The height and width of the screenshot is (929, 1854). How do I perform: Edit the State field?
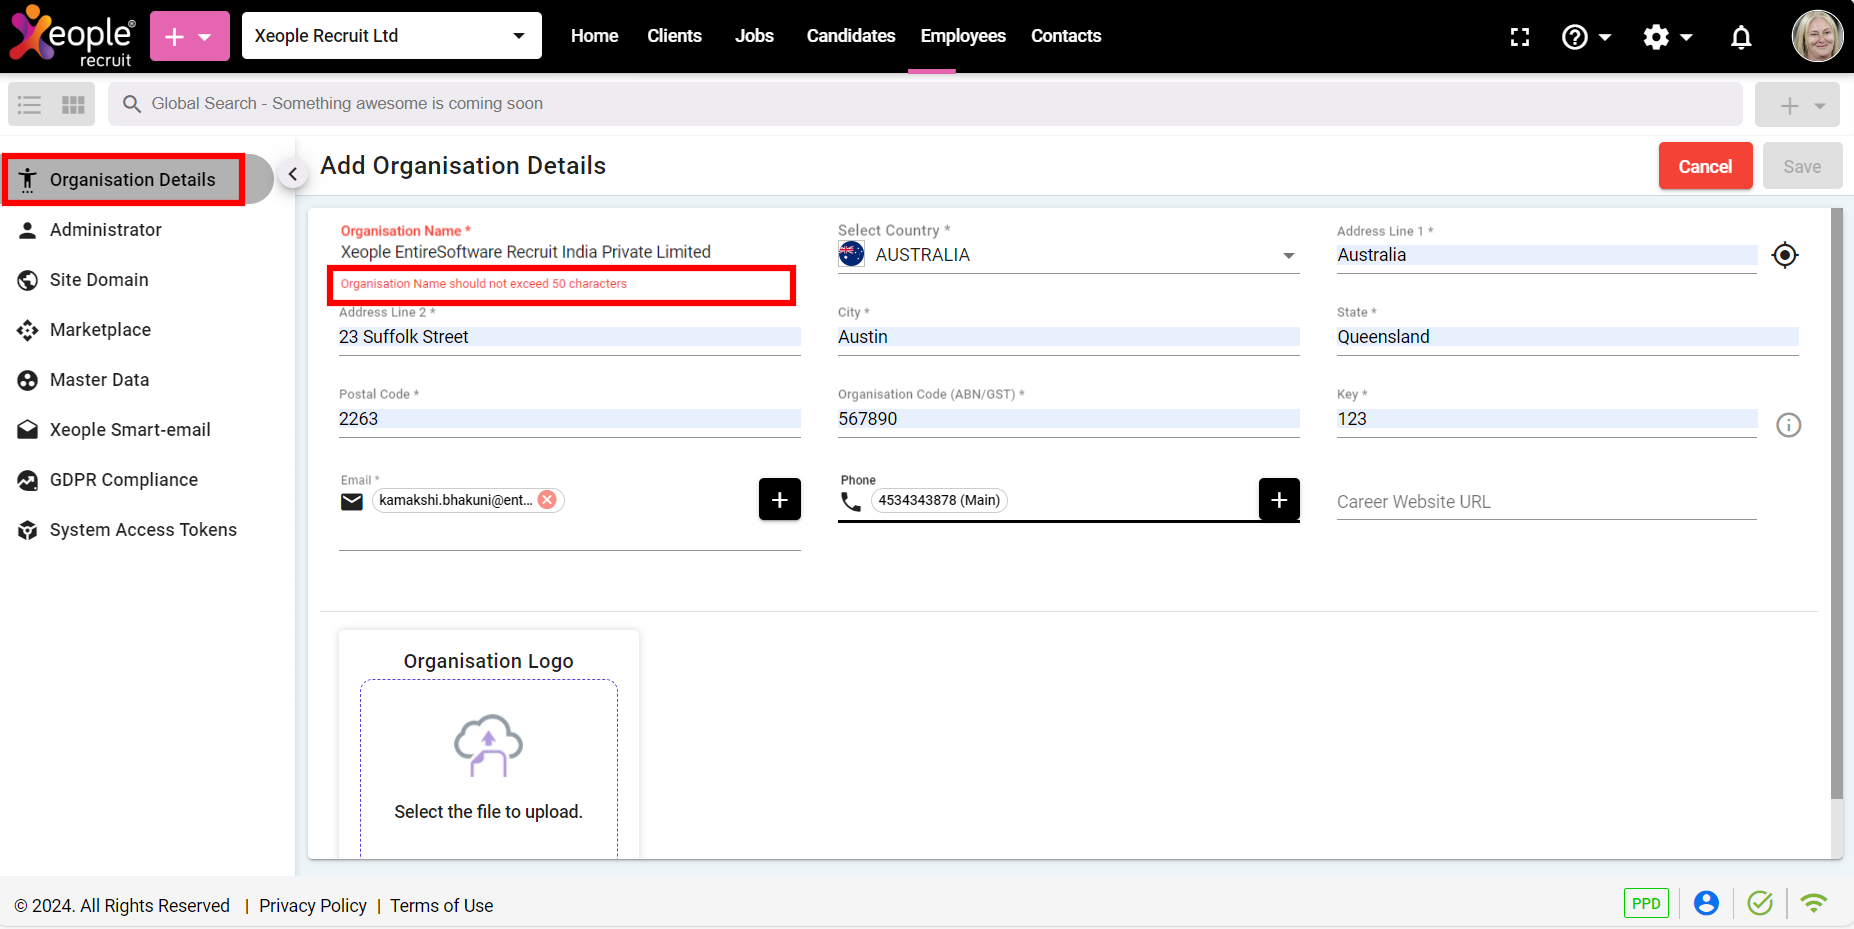[1567, 337]
